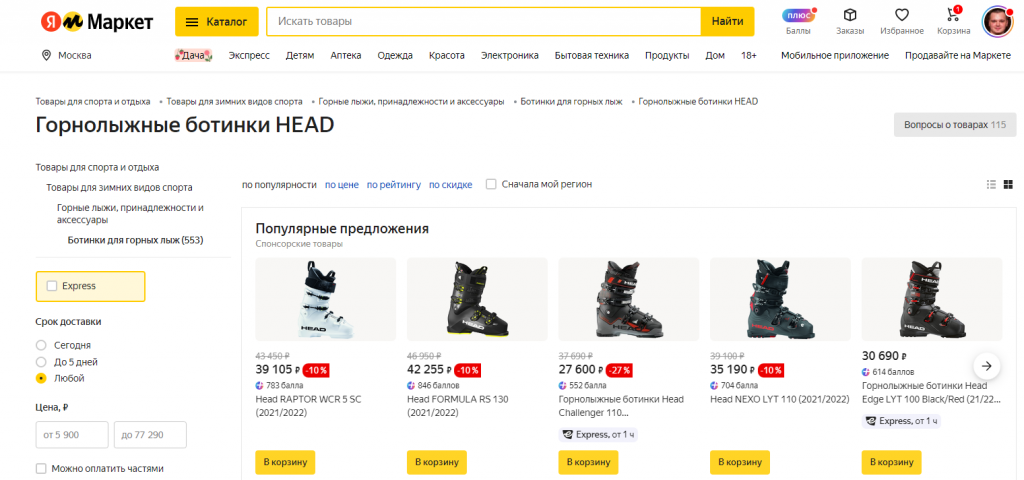Open the Дом category
Viewport: 1024px width, 480px height.
point(715,56)
